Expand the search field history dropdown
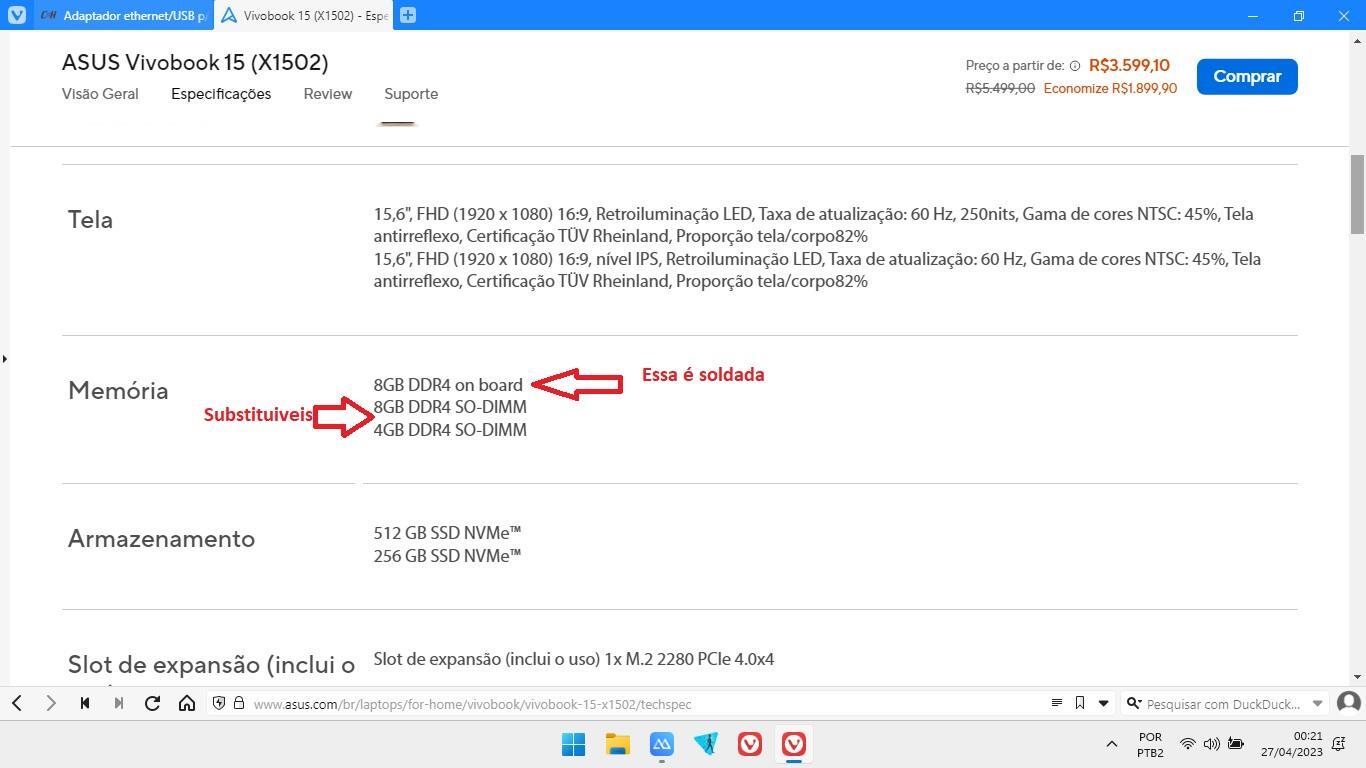The height and width of the screenshot is (768, 1366). tap(1317, 703)
